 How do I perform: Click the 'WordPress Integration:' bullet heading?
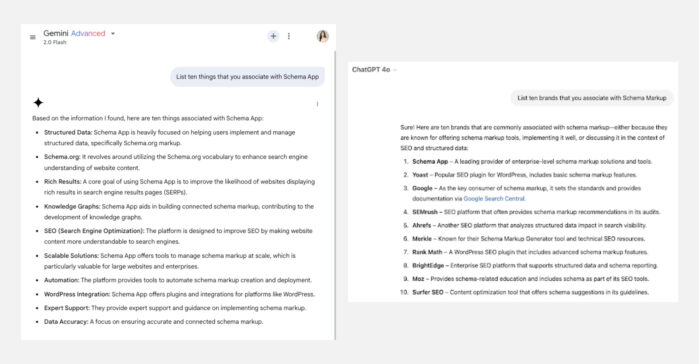(x=77, y=294)
